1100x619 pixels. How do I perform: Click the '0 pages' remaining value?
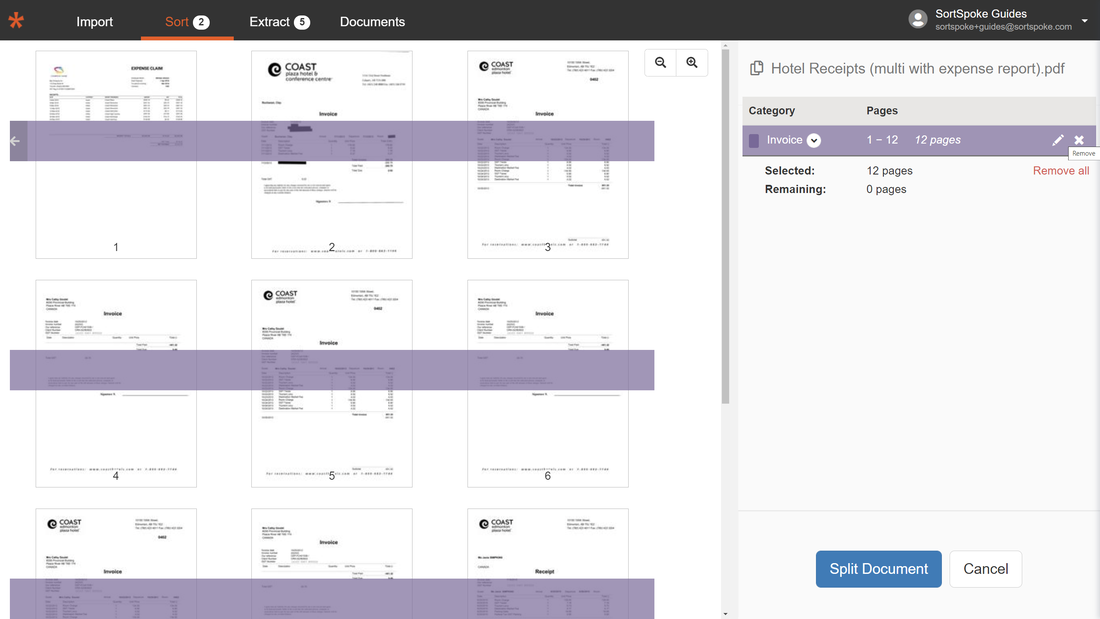click(886, 189)
